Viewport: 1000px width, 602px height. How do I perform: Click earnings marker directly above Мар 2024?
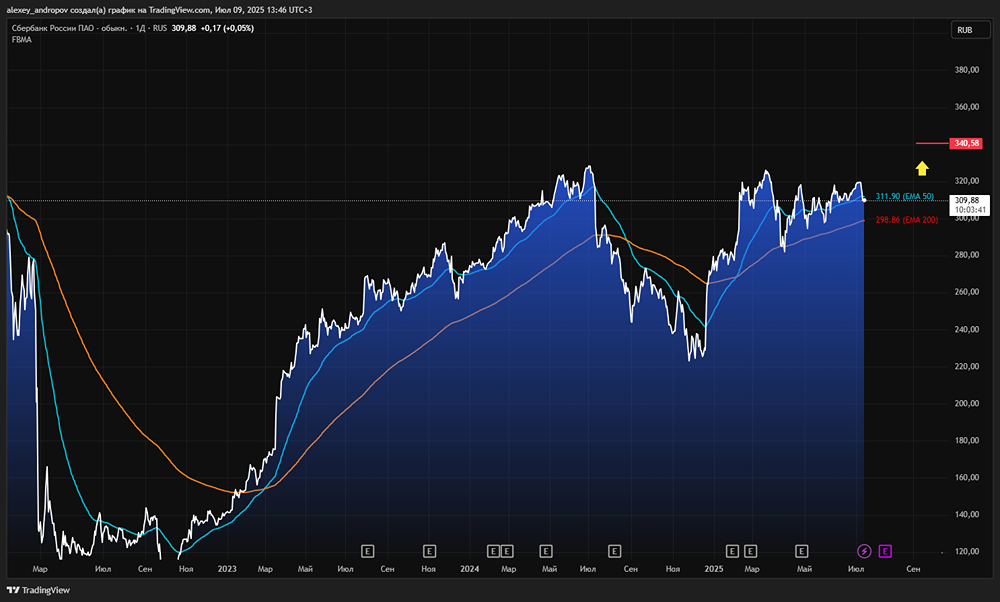[x=507, y=551]
